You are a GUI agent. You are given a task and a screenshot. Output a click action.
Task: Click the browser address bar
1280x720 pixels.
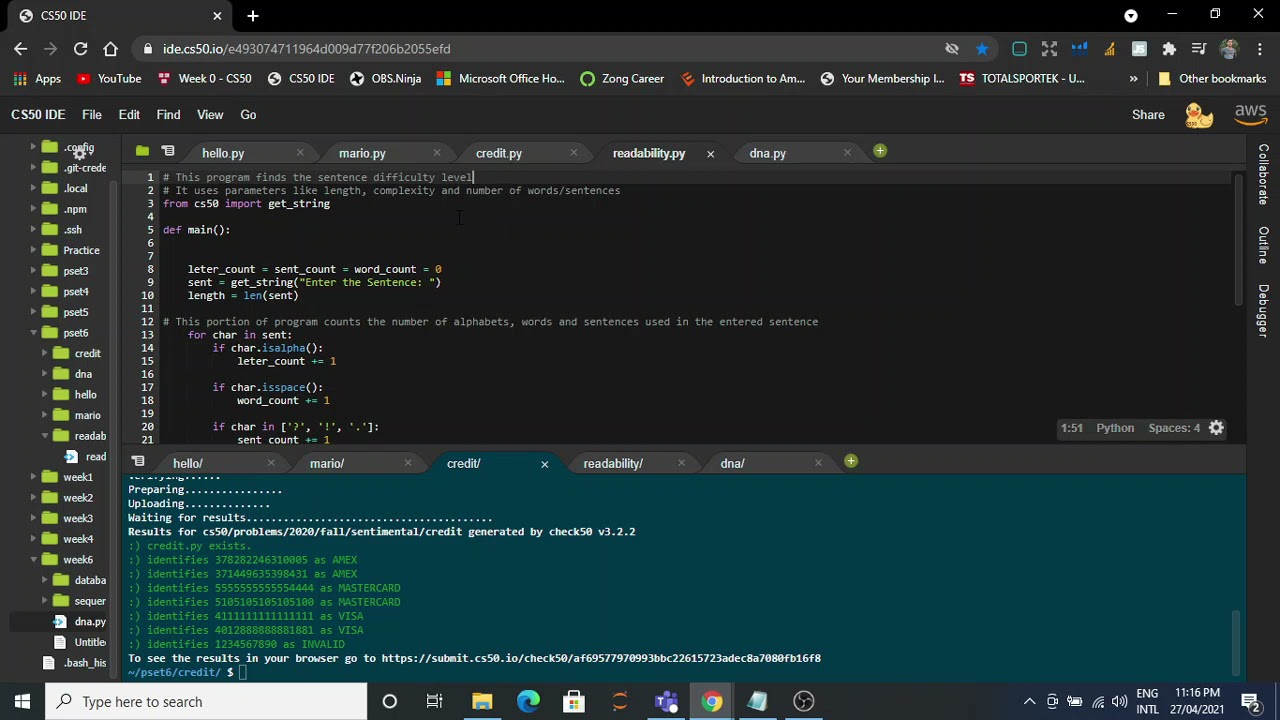[x=540, y=48]
